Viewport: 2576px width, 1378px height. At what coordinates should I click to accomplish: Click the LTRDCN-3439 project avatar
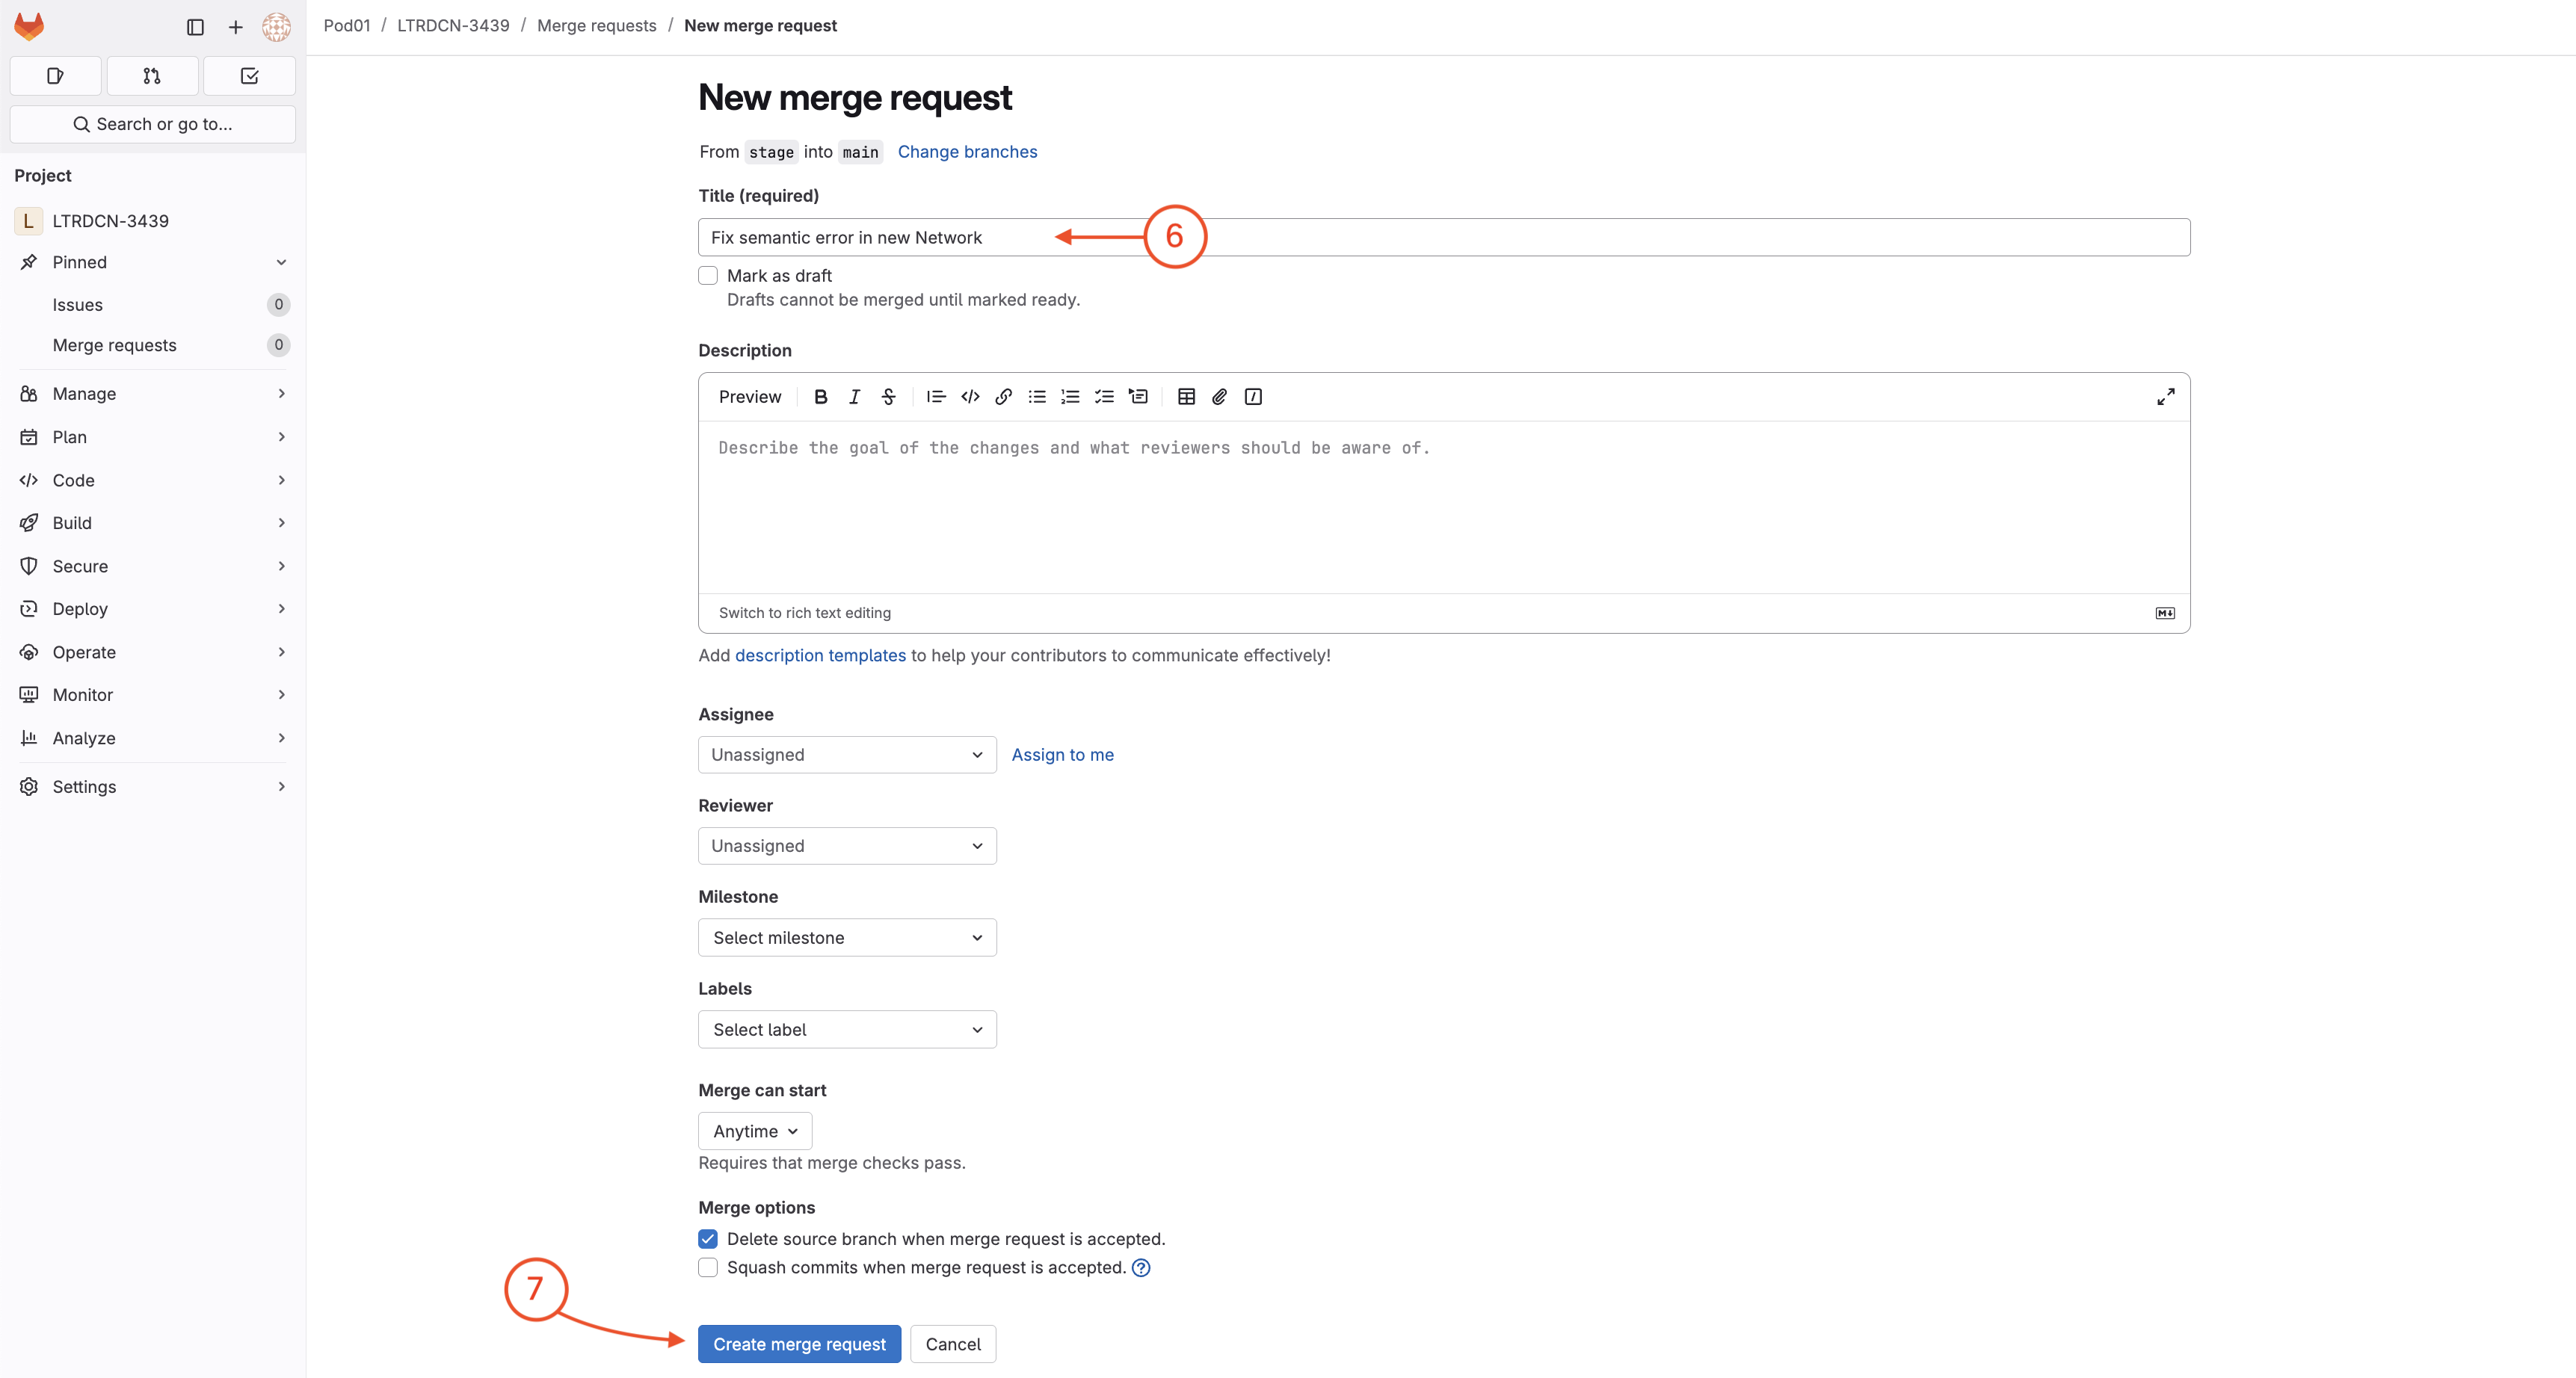(28, 221)
